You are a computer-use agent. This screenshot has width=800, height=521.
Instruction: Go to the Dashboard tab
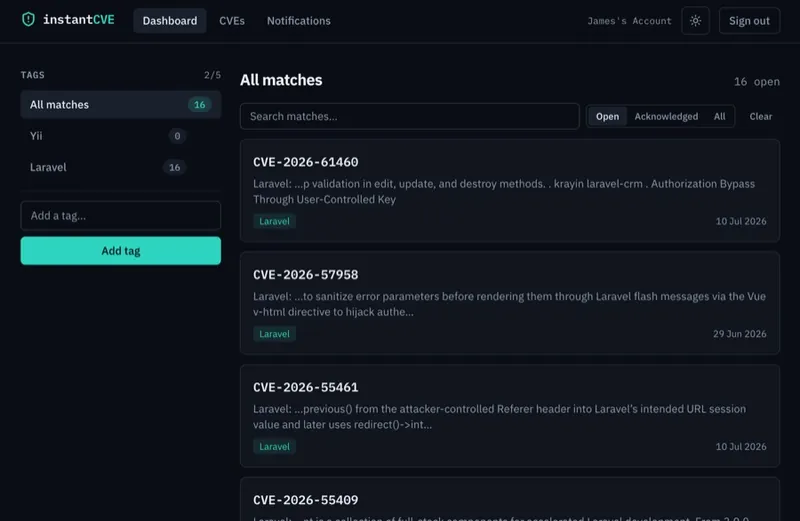coord(170,21)
